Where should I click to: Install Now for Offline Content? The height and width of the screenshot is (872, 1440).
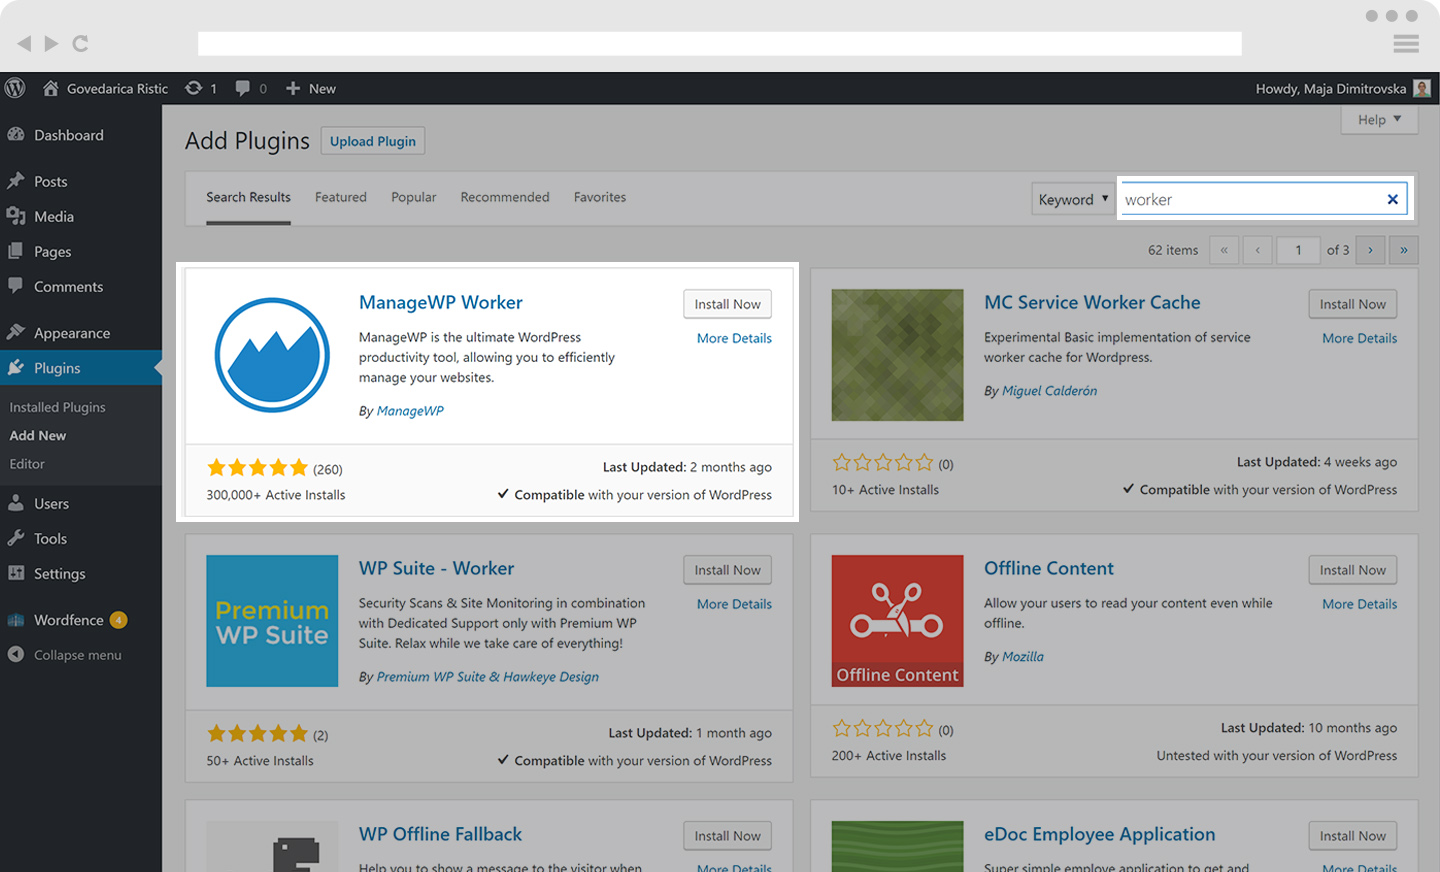(1352, 570)
